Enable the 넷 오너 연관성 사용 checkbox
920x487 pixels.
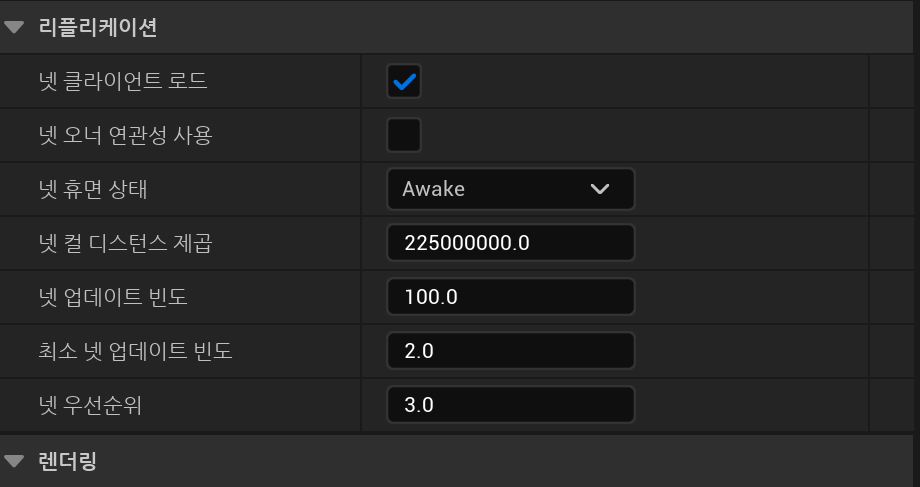tap(404, 135)
